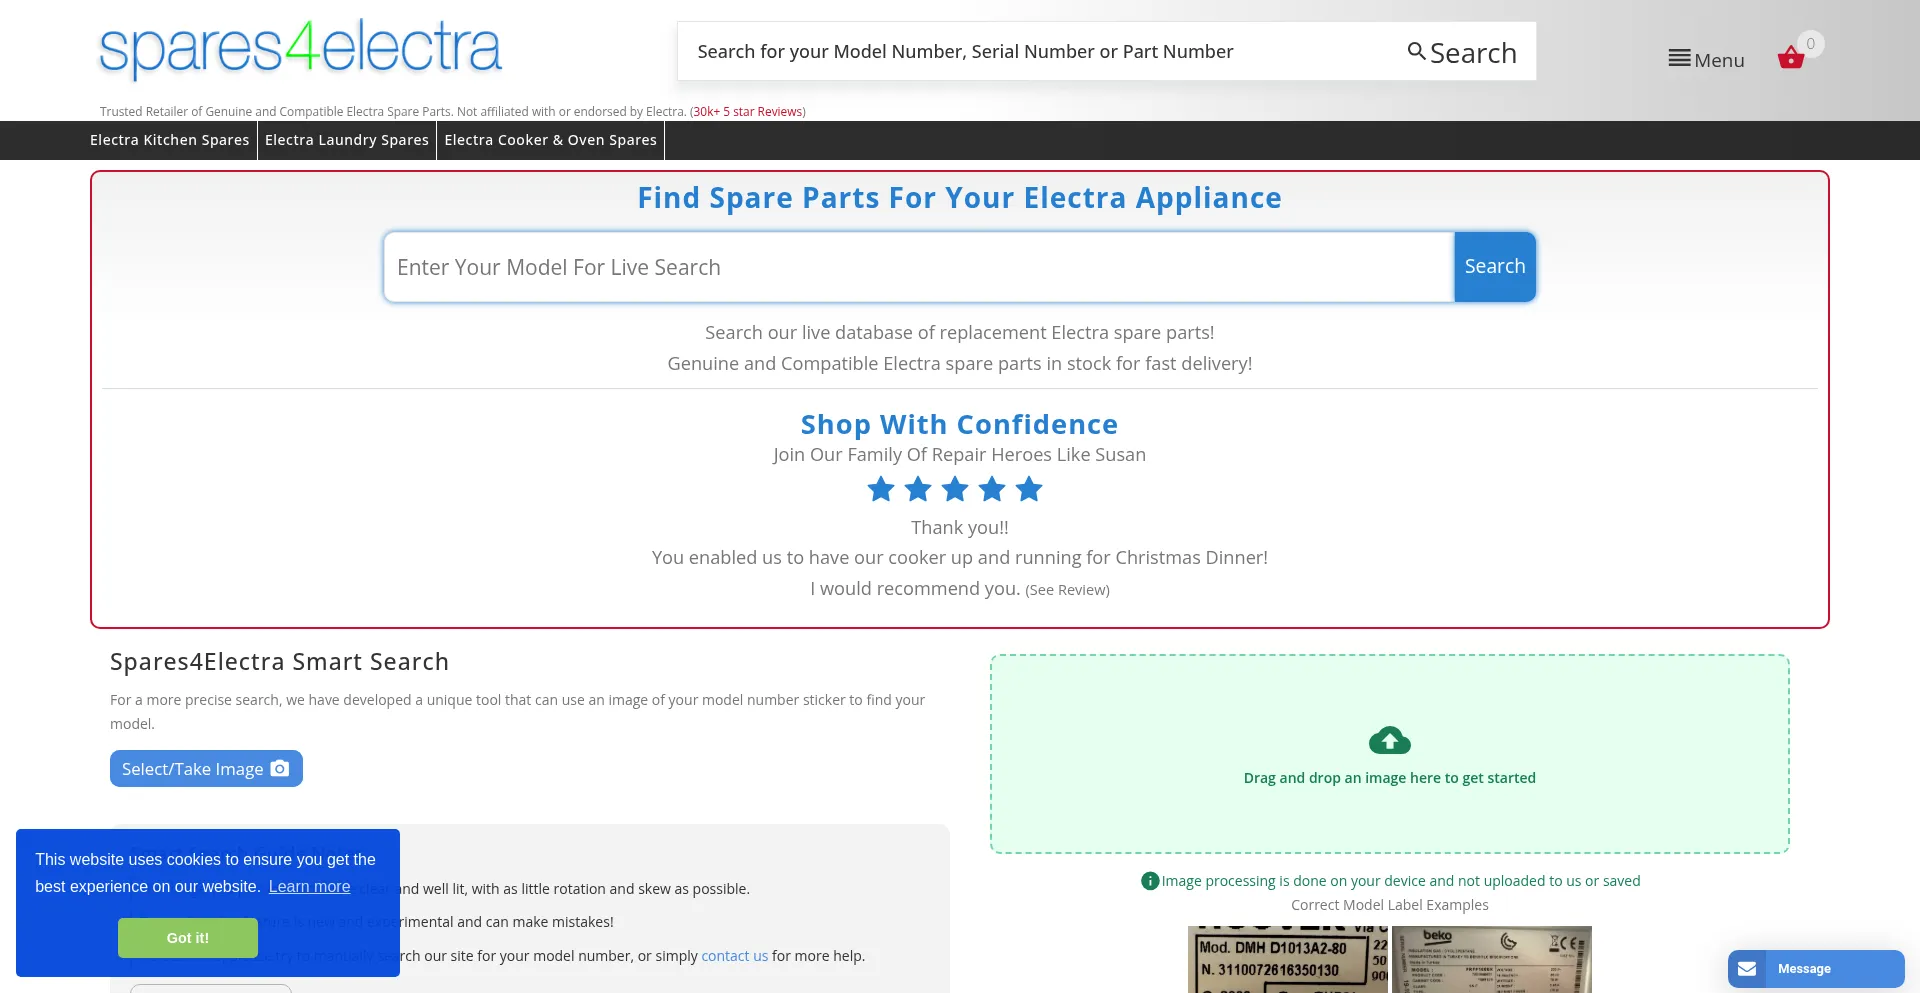Open Electra Cooker & Oven Spares menu

(x=551, y=140)
